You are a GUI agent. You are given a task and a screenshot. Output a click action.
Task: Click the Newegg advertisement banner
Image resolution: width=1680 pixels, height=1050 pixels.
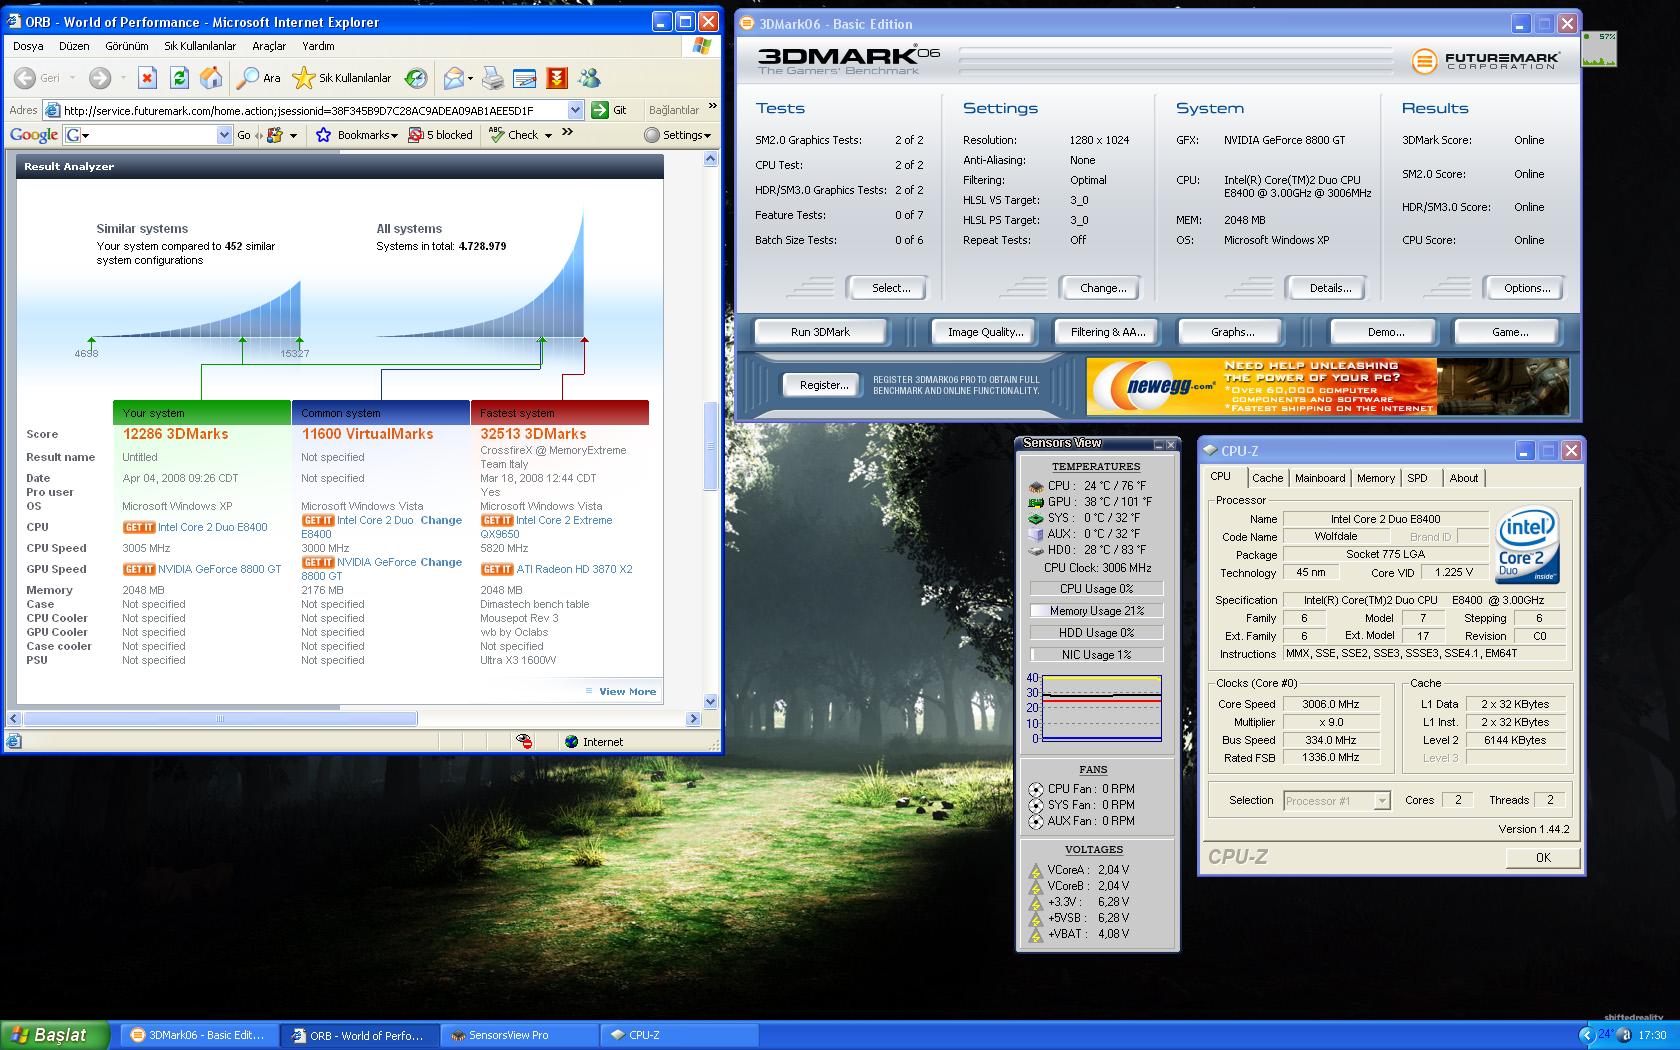pyautogui.click(x=1328, y=386)
